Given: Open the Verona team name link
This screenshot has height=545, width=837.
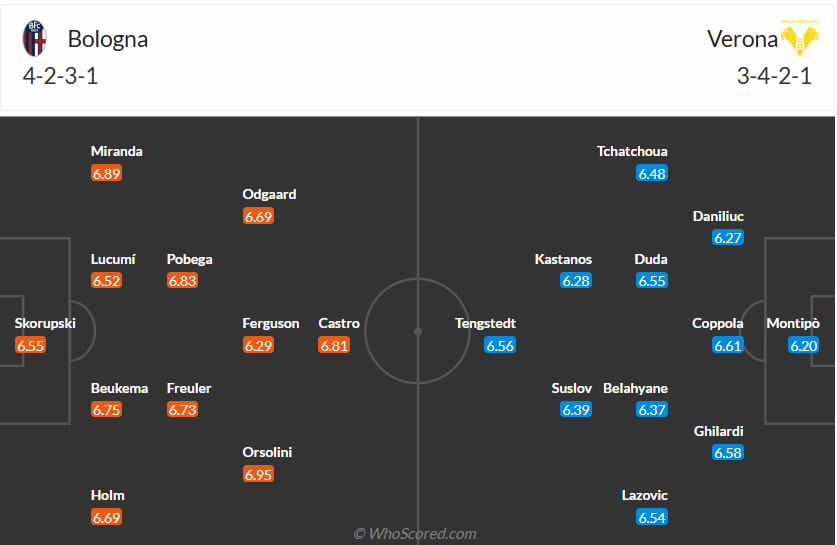Looking at the screenshot, I should [x=742, y=39].
